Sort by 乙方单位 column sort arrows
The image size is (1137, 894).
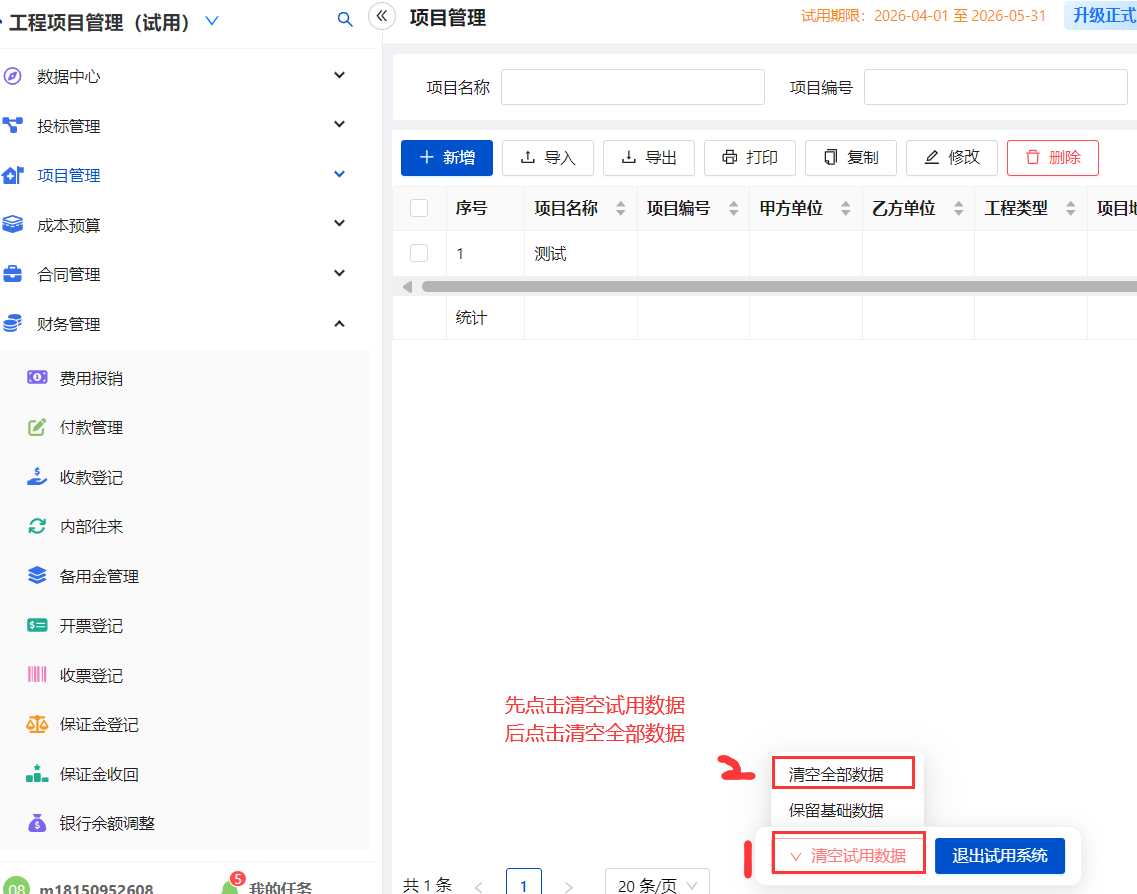[x=959, y=209]
